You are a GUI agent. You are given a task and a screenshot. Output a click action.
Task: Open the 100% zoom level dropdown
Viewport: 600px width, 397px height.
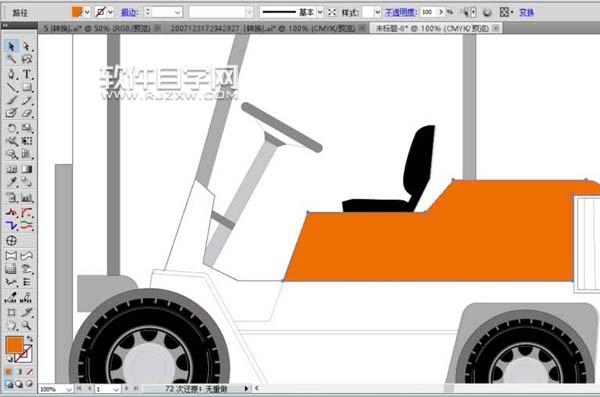click(x=68, y=389)
